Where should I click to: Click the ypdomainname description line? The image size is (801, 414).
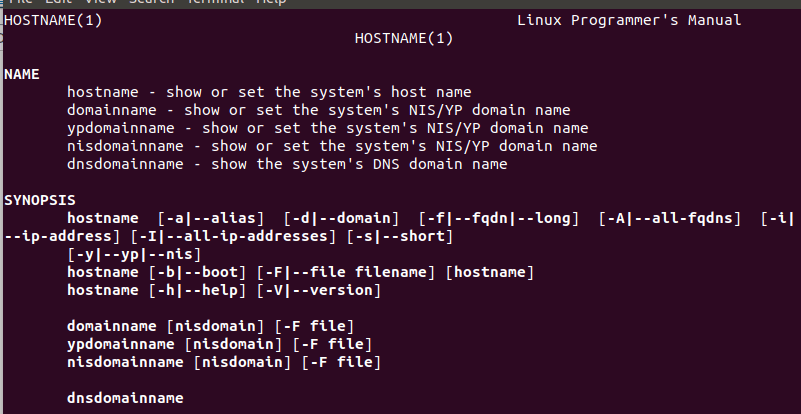[327, 128]
